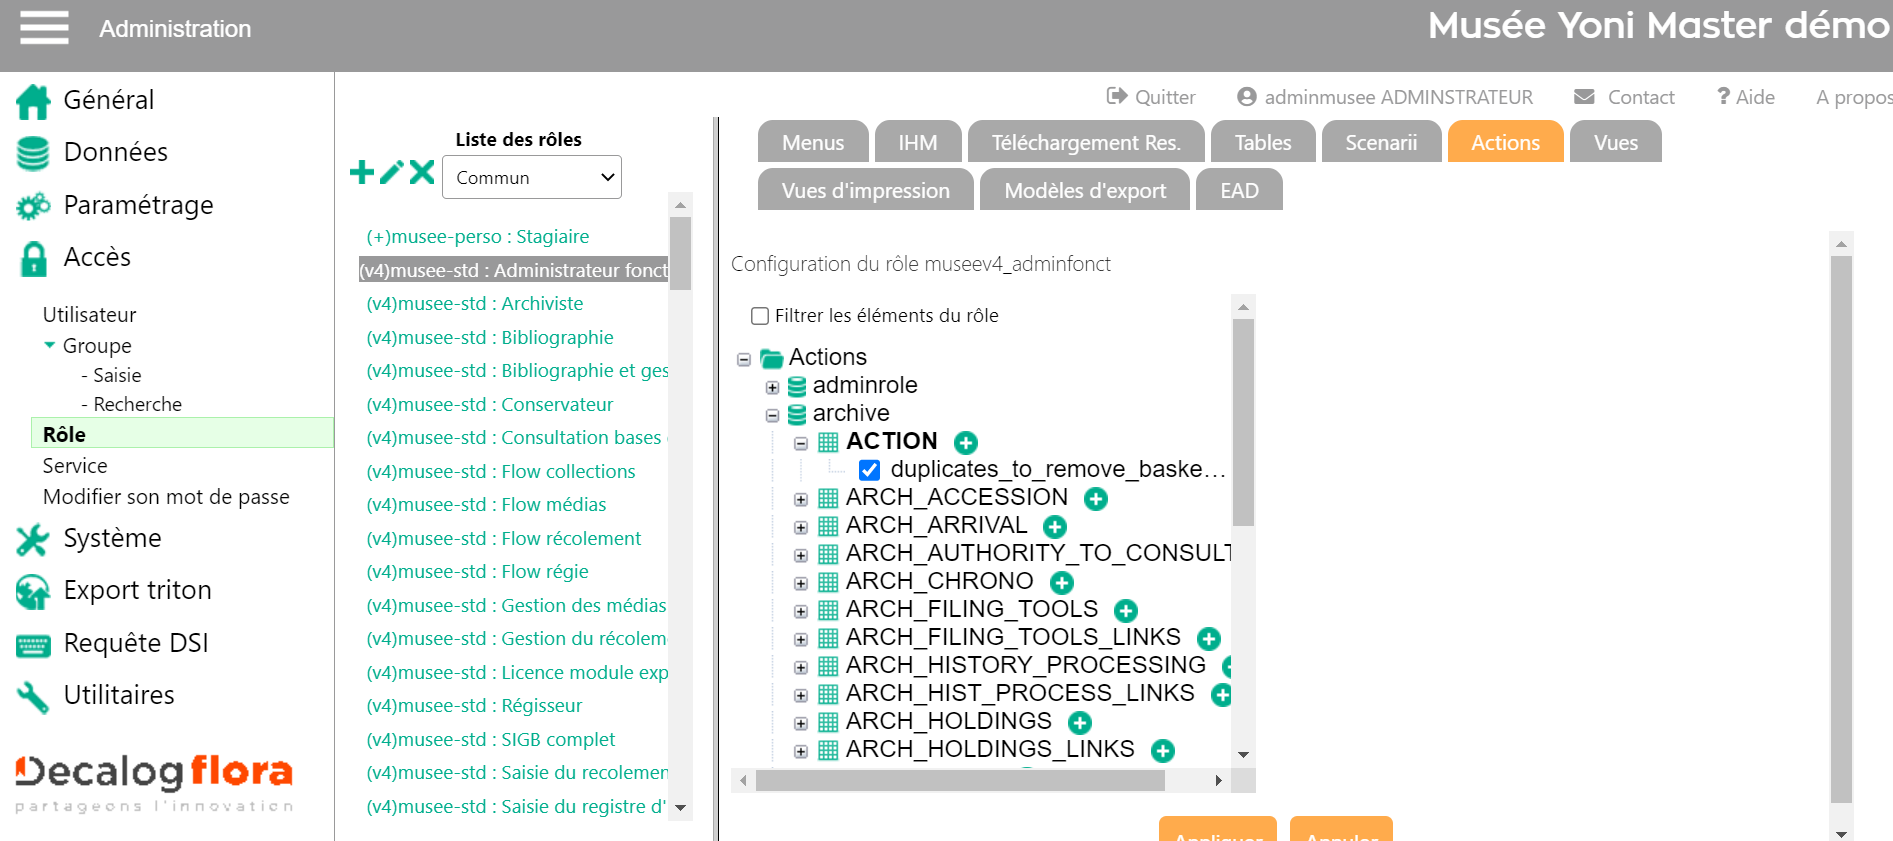Screen dimensions: 1893x841
Task: Expand the adminrole tree node
Action: (772, 387)
